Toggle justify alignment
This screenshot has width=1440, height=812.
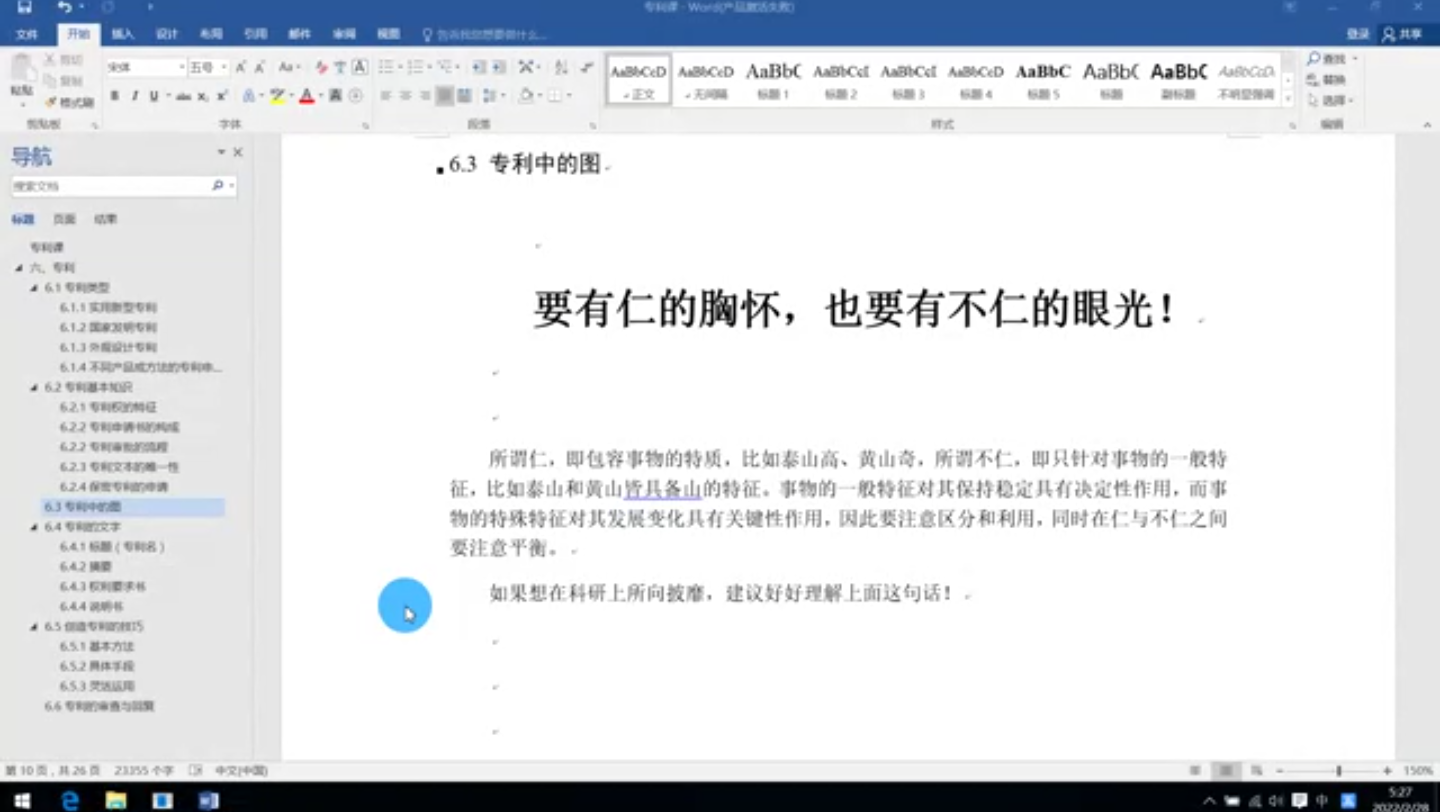tap(445, 96)
